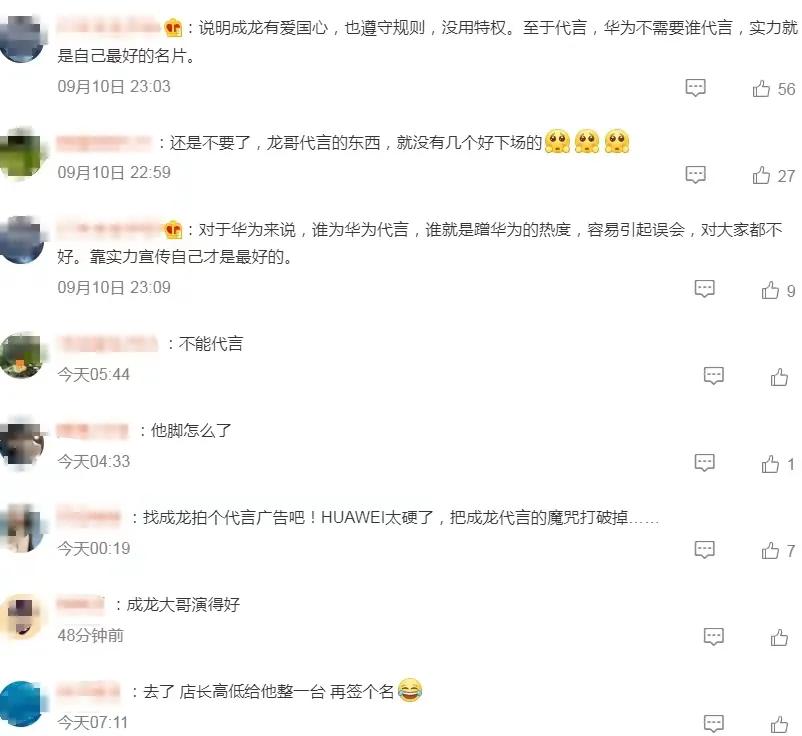Like the '不能代言' comment
This screenshot has height=736, width=802.
[779, 377]
